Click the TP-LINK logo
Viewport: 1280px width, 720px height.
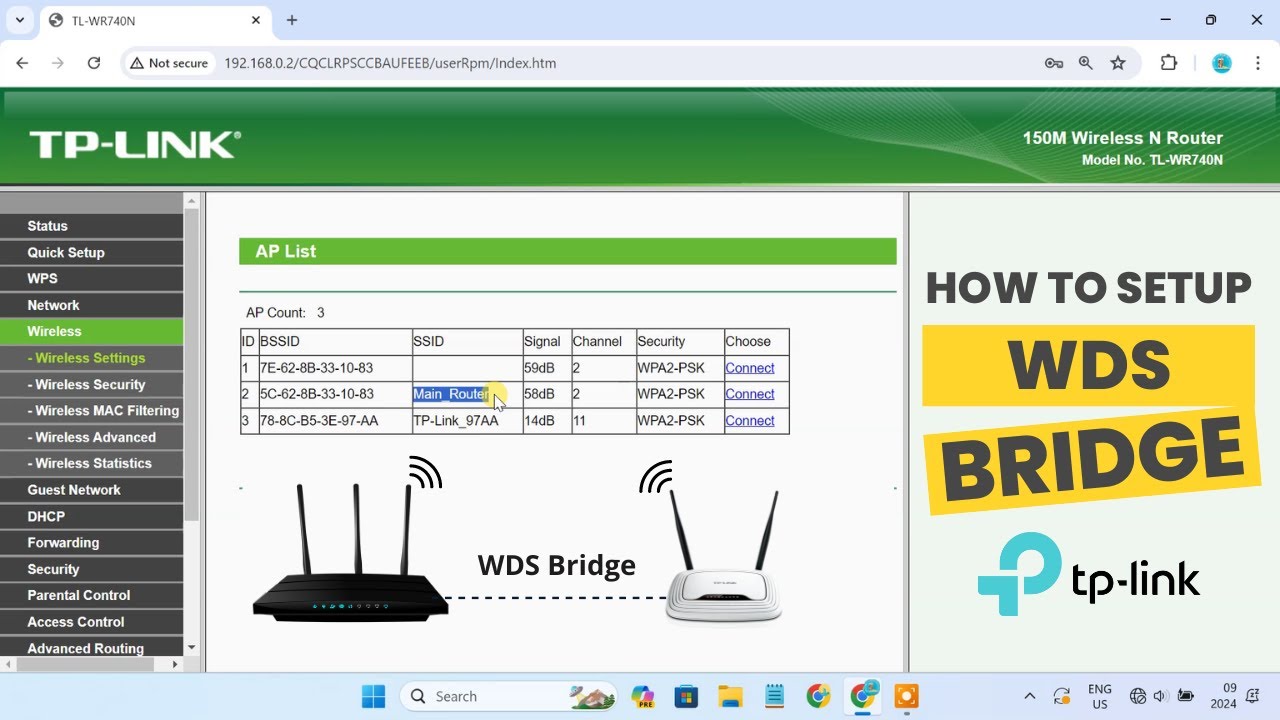point(135,145)
